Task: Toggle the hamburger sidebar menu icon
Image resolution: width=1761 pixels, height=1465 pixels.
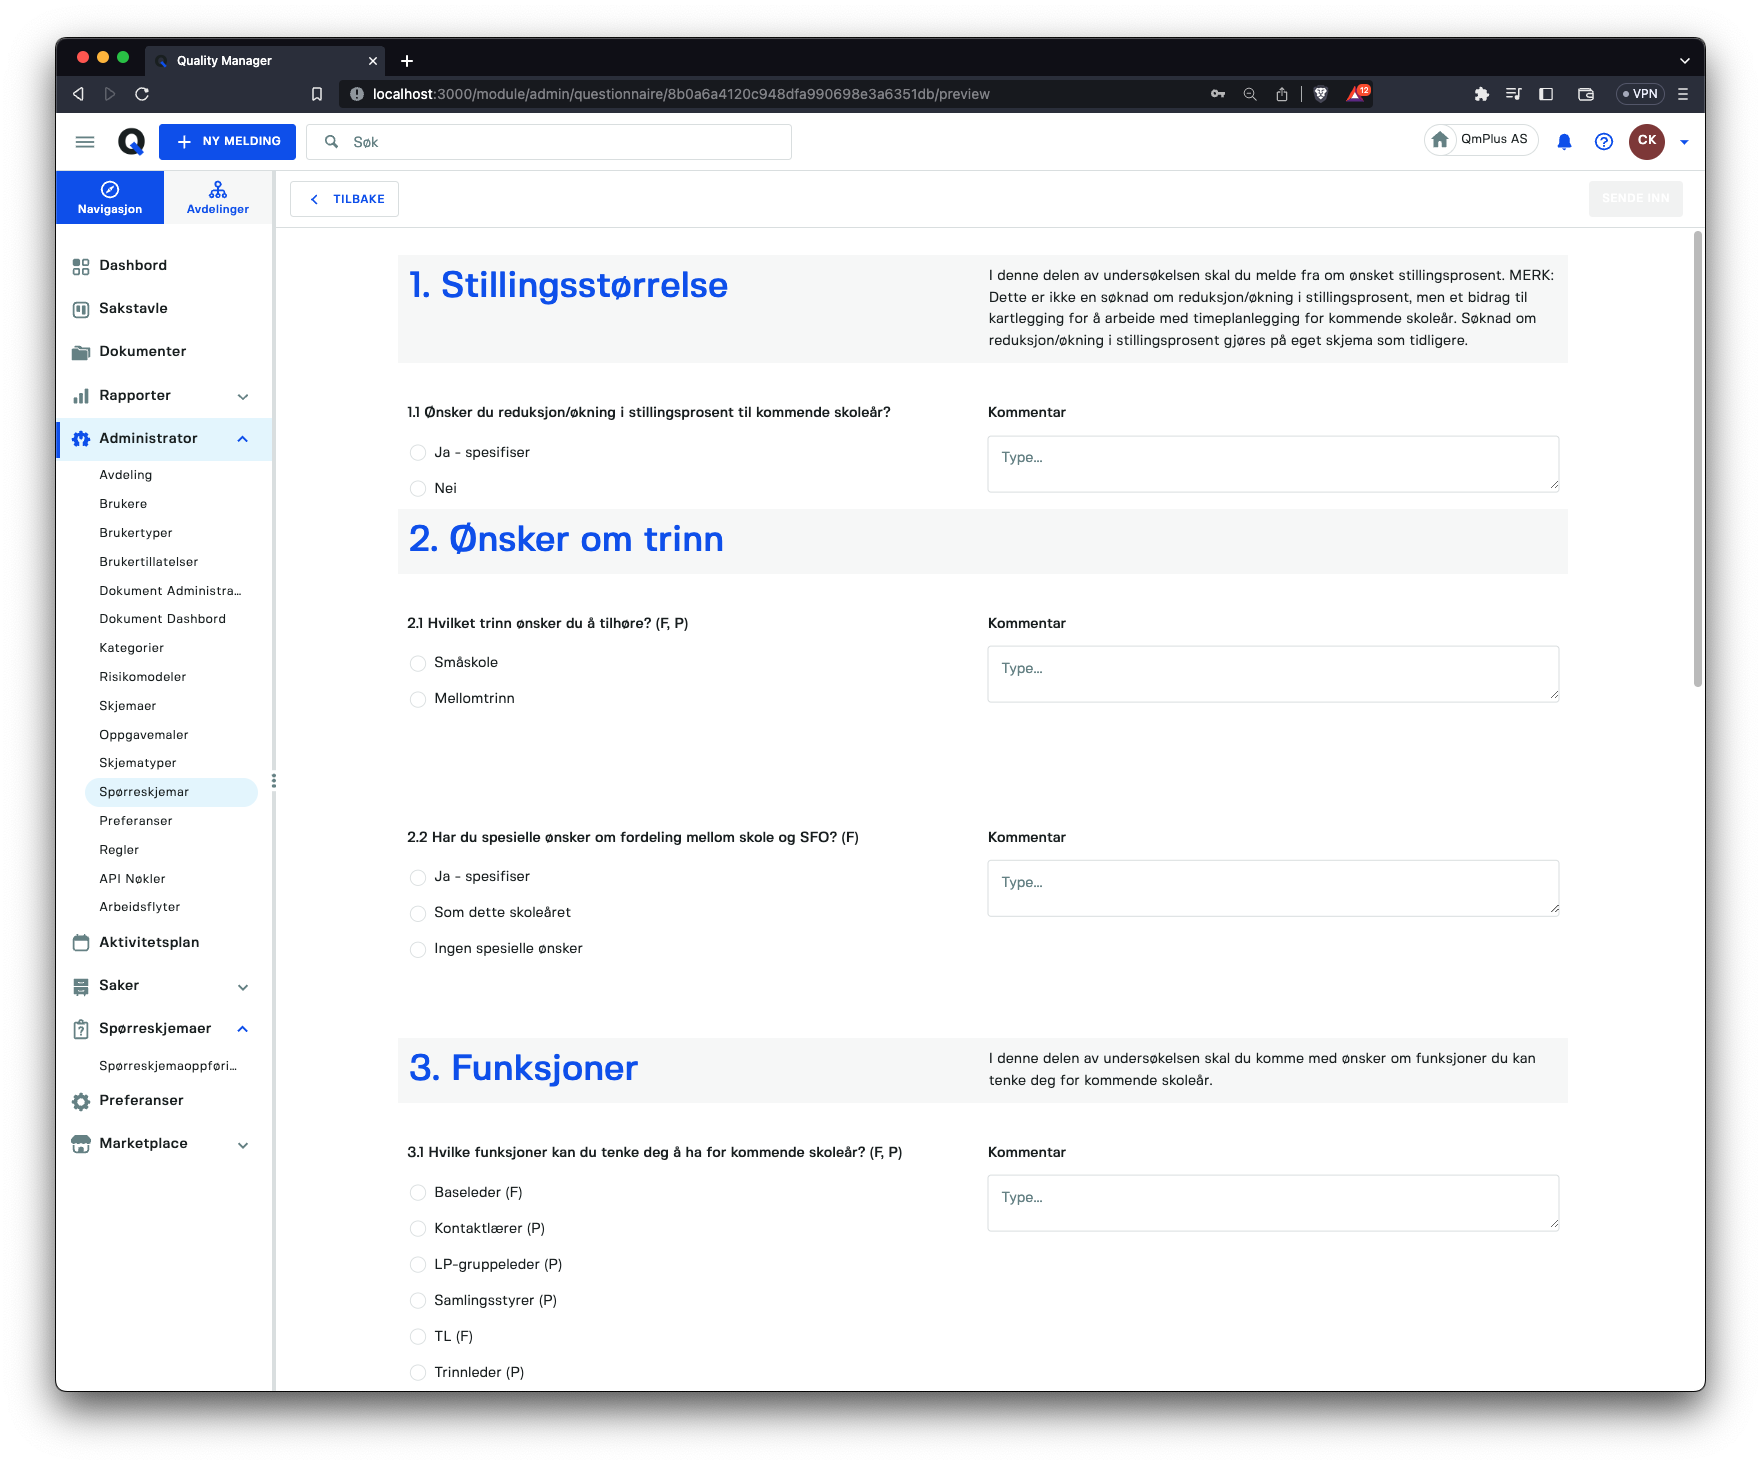Action: pyautogui.click(x=85, y=142)
